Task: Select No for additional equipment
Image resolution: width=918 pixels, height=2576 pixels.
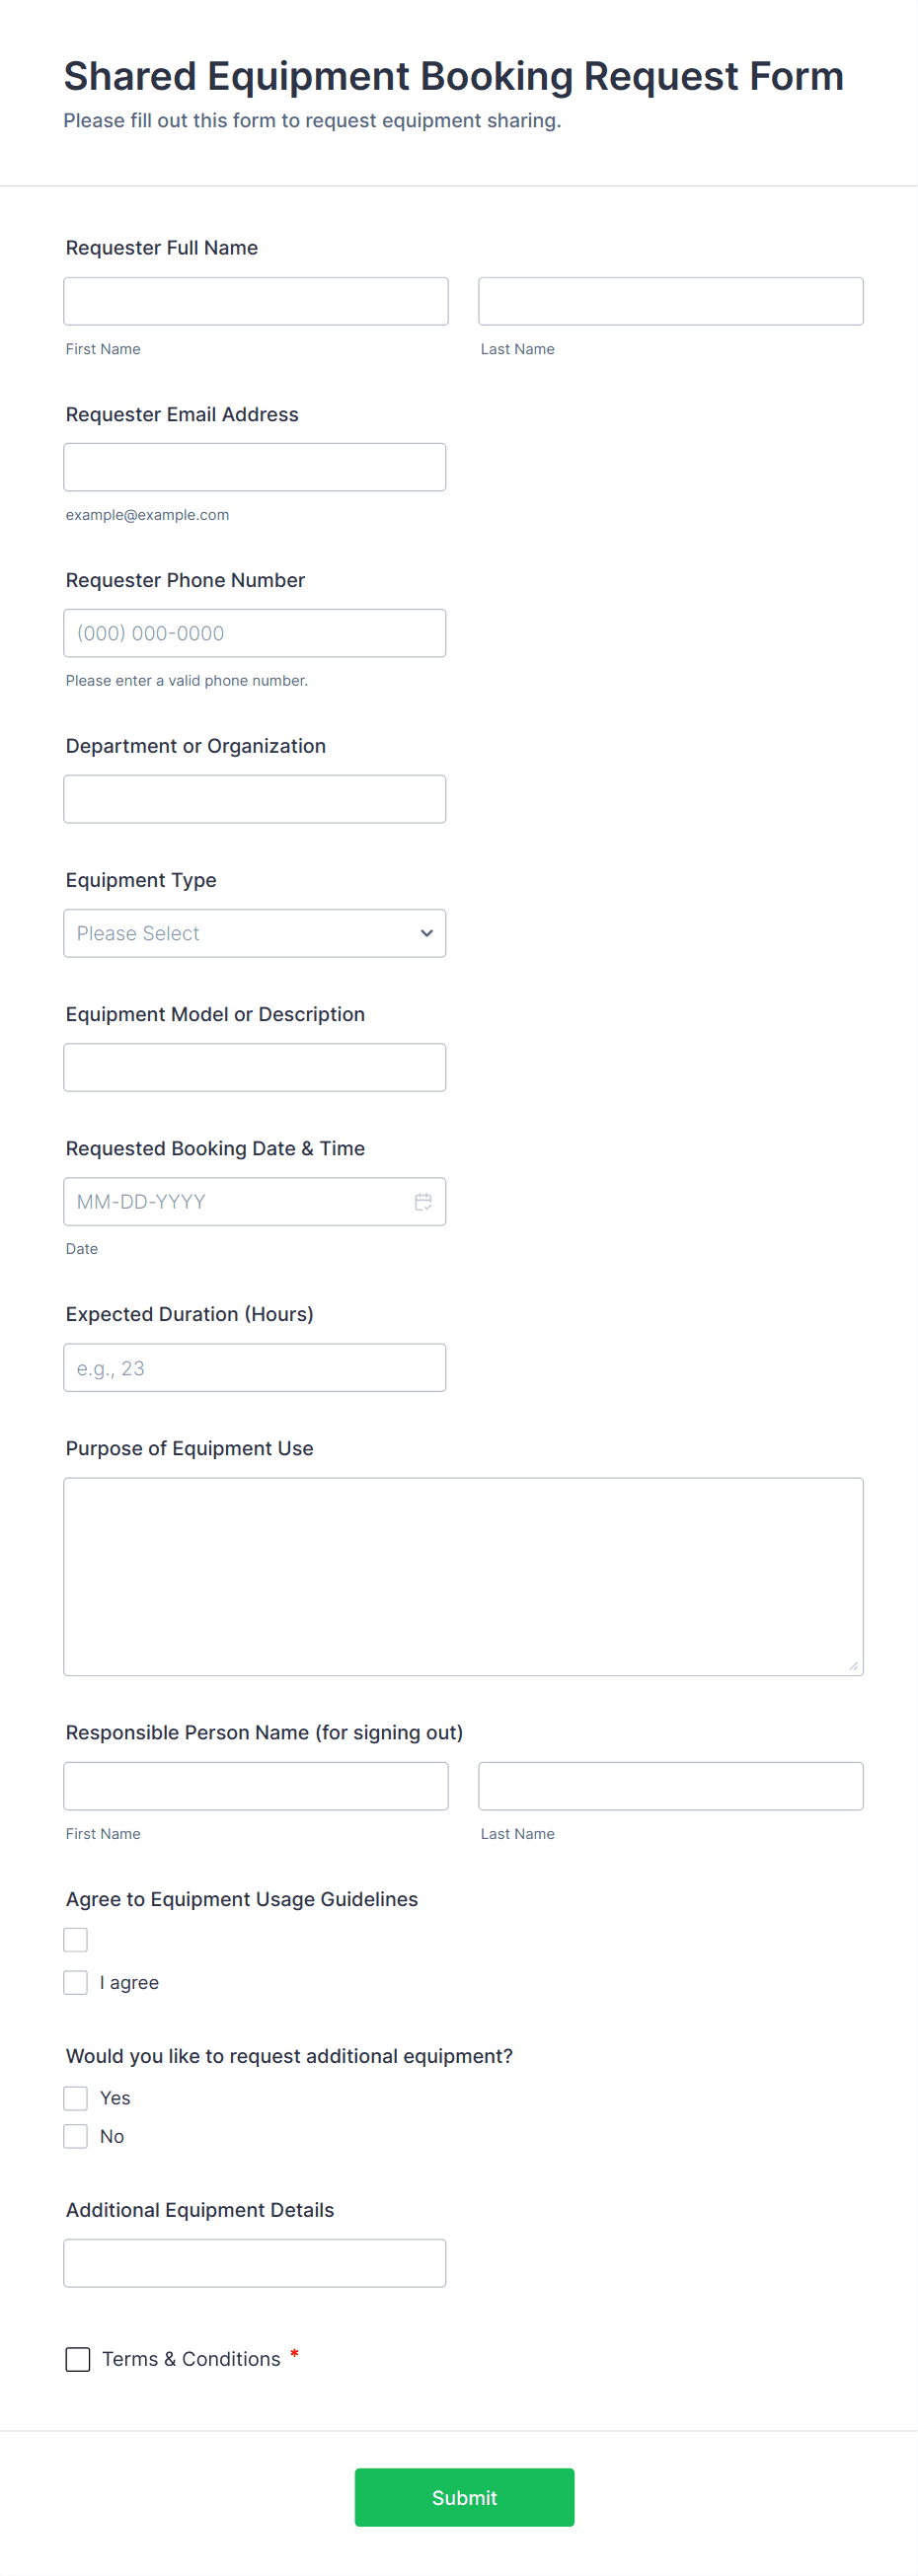Action: [76, 2136]
